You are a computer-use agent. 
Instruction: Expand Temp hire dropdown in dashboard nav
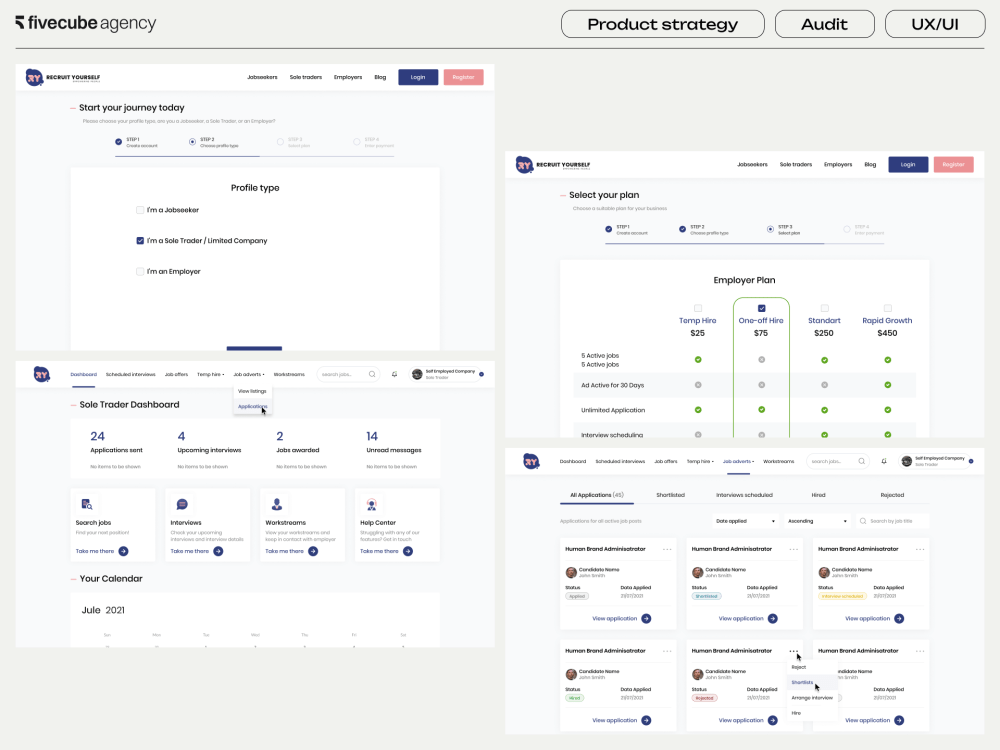coord(210,374)
